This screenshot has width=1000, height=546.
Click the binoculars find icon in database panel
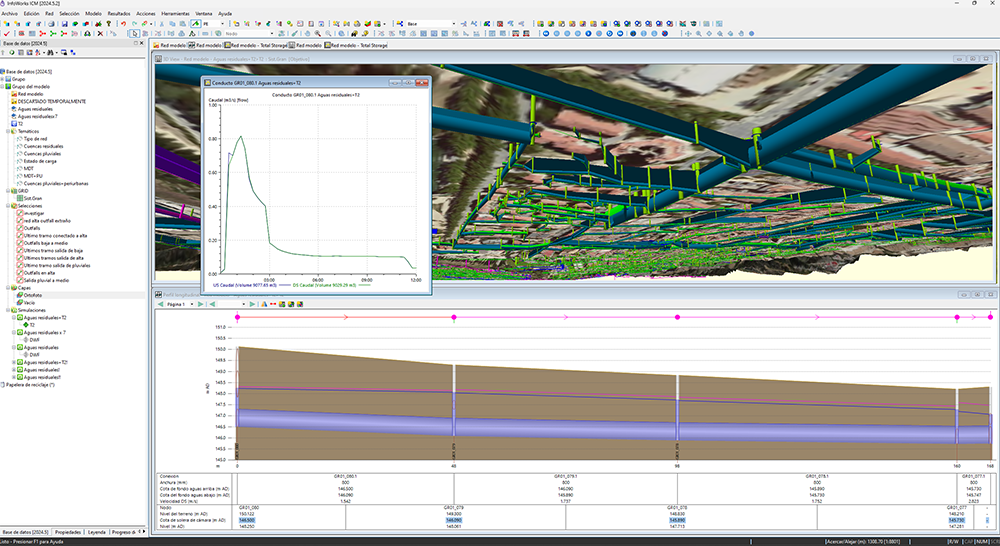(49, 53)
